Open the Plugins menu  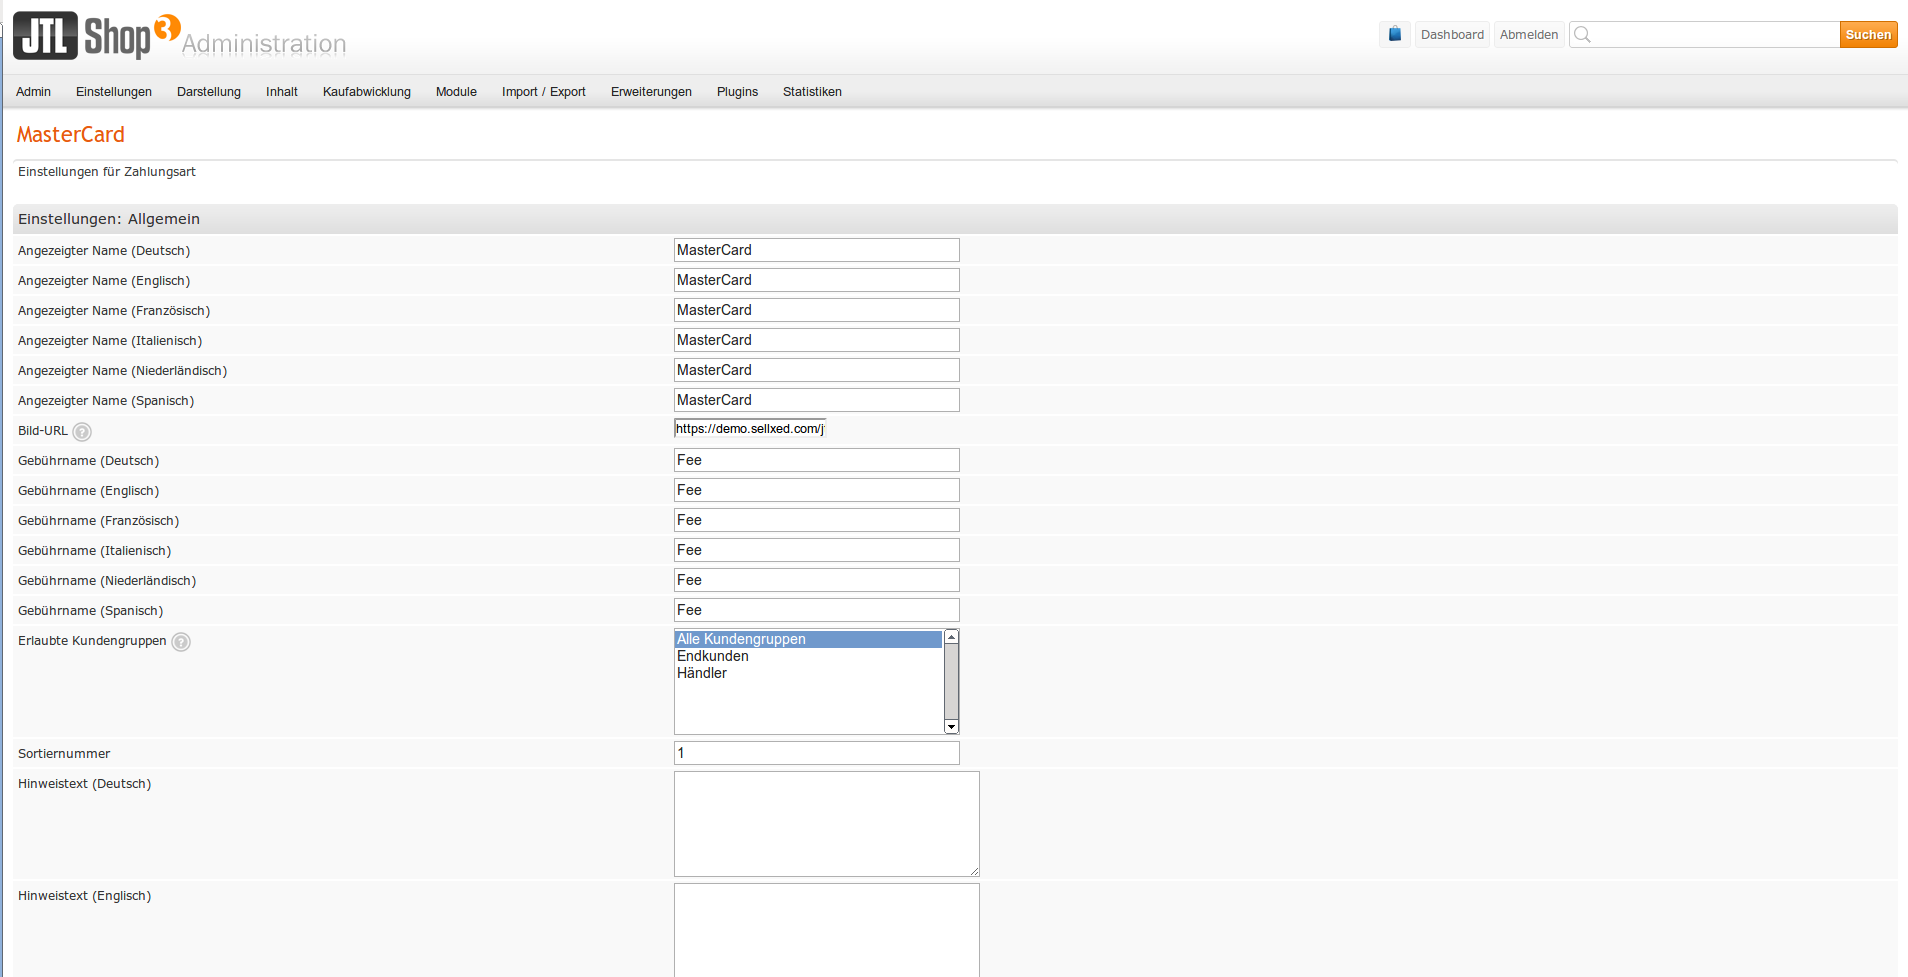(737, 92)
